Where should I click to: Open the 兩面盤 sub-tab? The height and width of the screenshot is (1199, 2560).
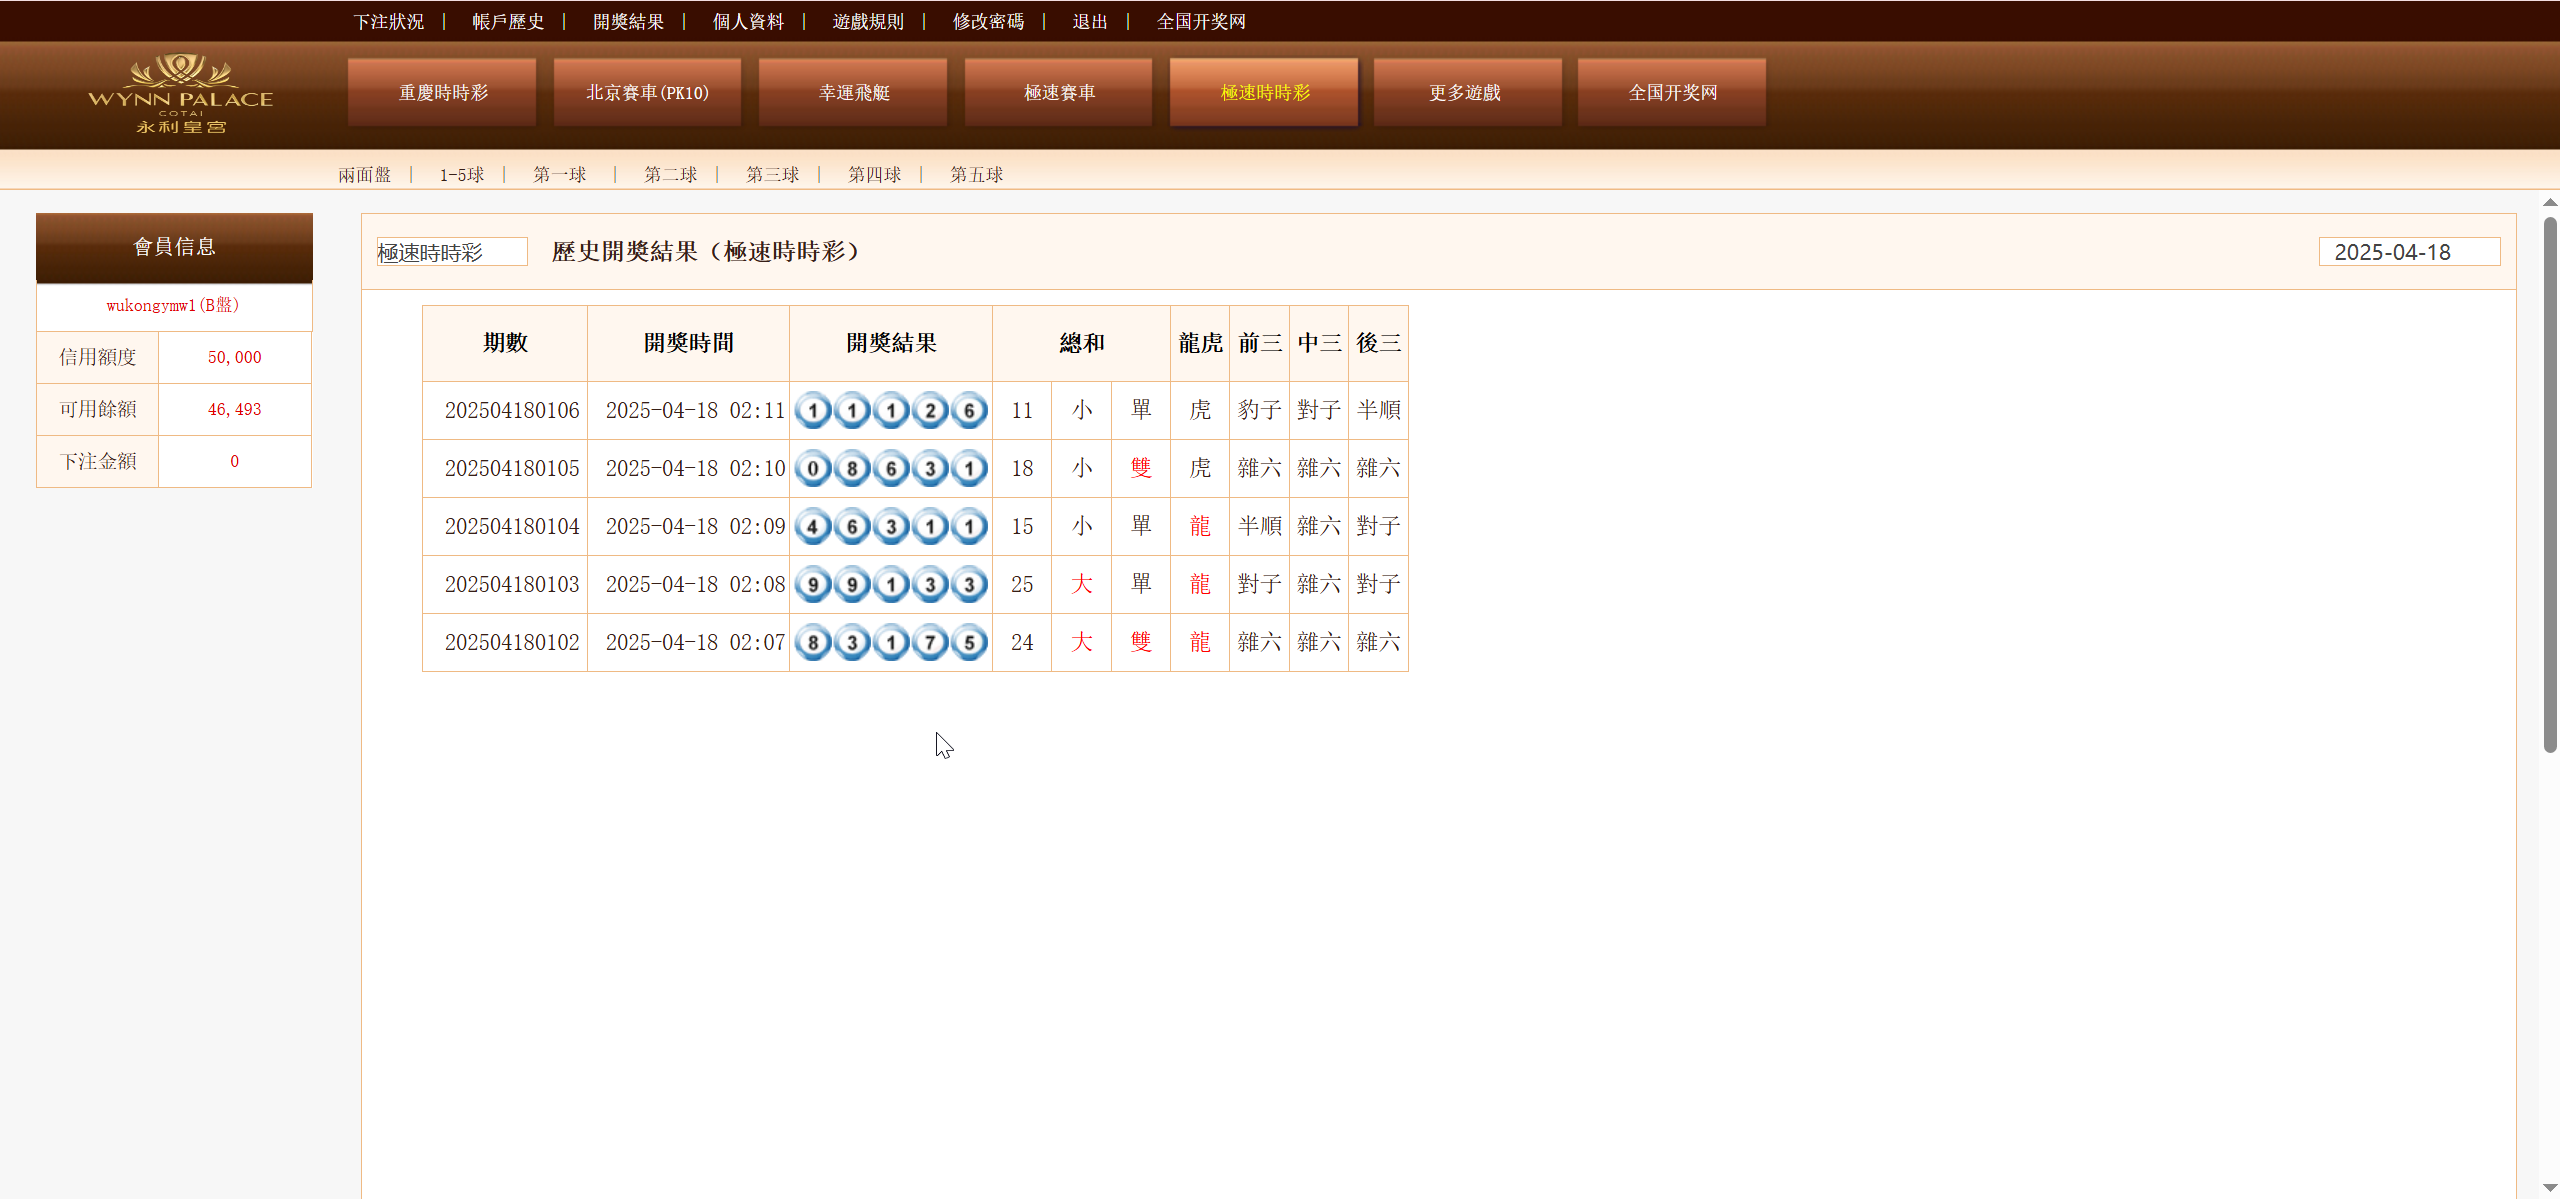pos(365,175)
